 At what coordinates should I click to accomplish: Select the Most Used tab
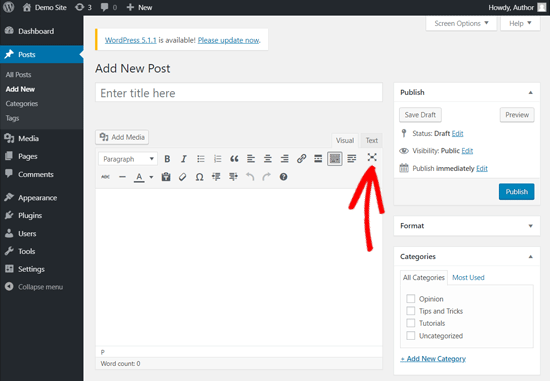tap(468, 278)
